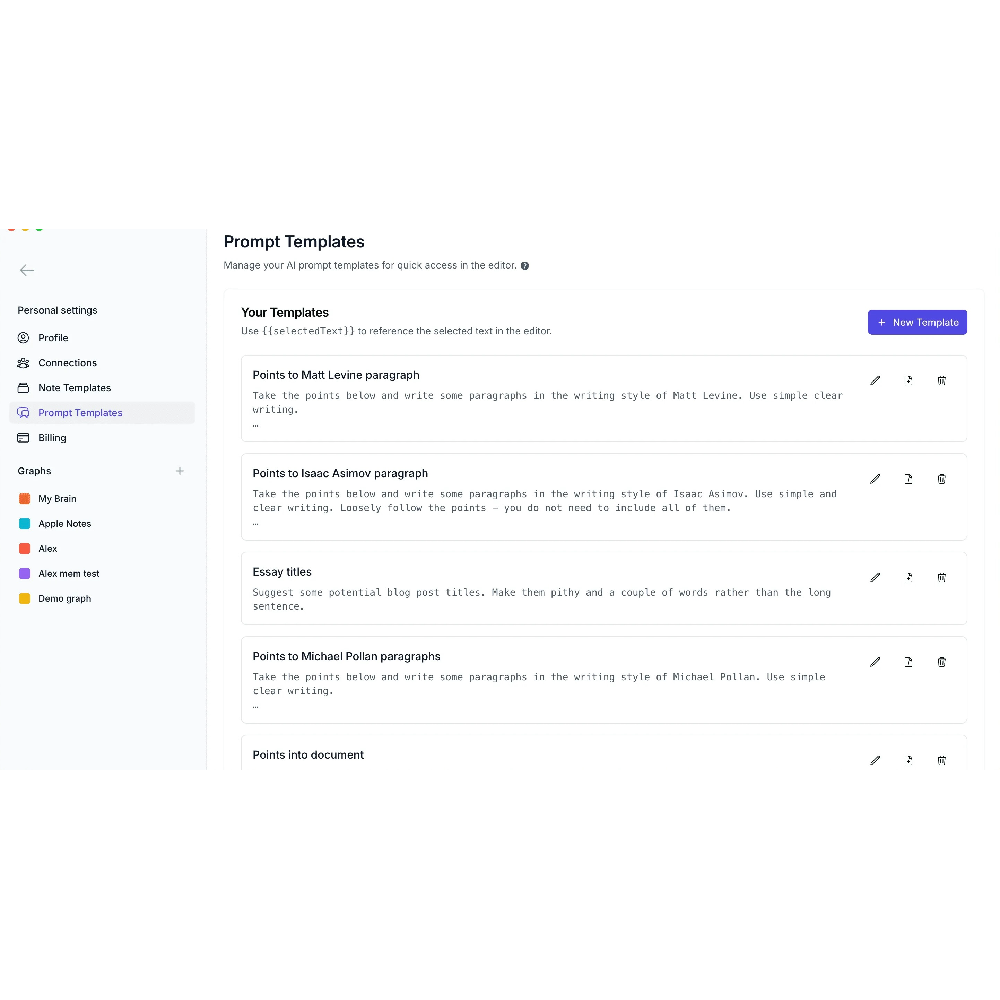The image size is (1000, 1000).
Task: Delete the Essay titles template
Action: pos(941,577)
